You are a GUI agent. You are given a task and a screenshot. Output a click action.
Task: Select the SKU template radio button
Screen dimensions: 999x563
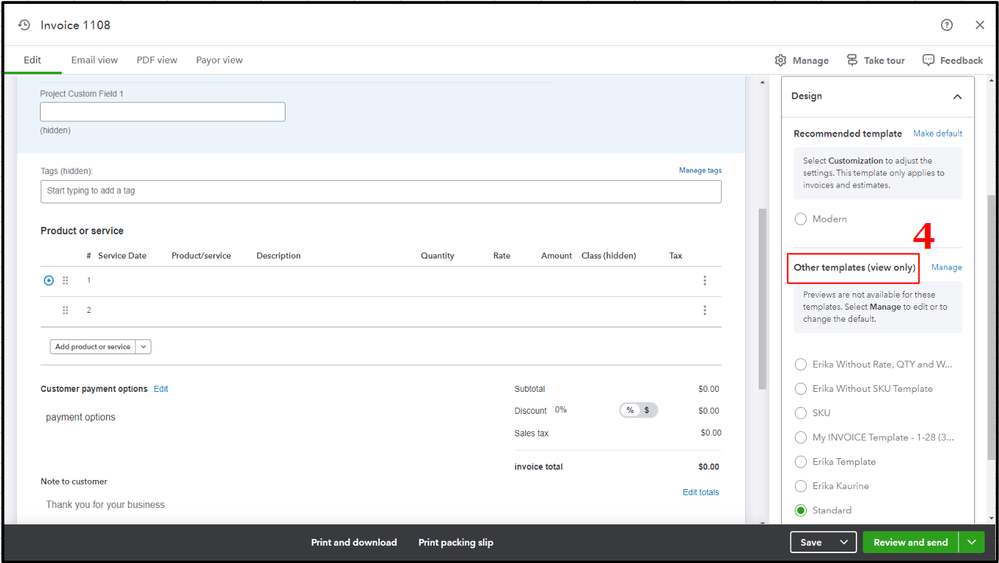point(801,413)
